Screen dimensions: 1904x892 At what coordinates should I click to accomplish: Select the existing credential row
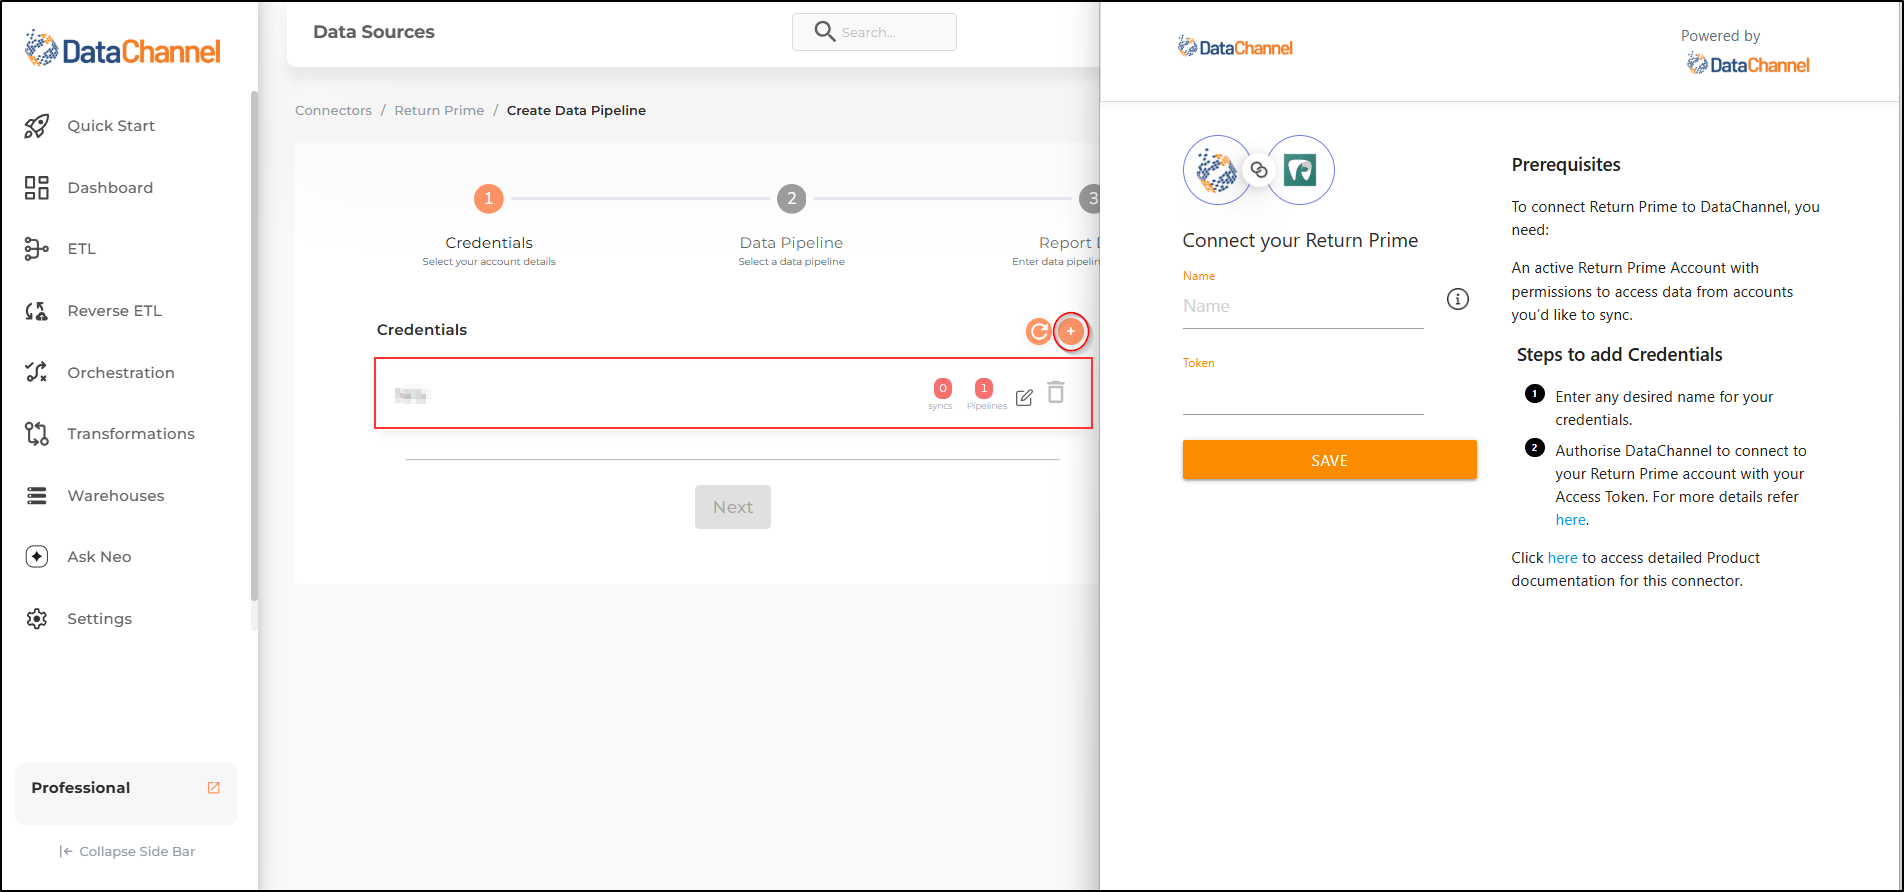pyautogui.click(x=733, y=393)
